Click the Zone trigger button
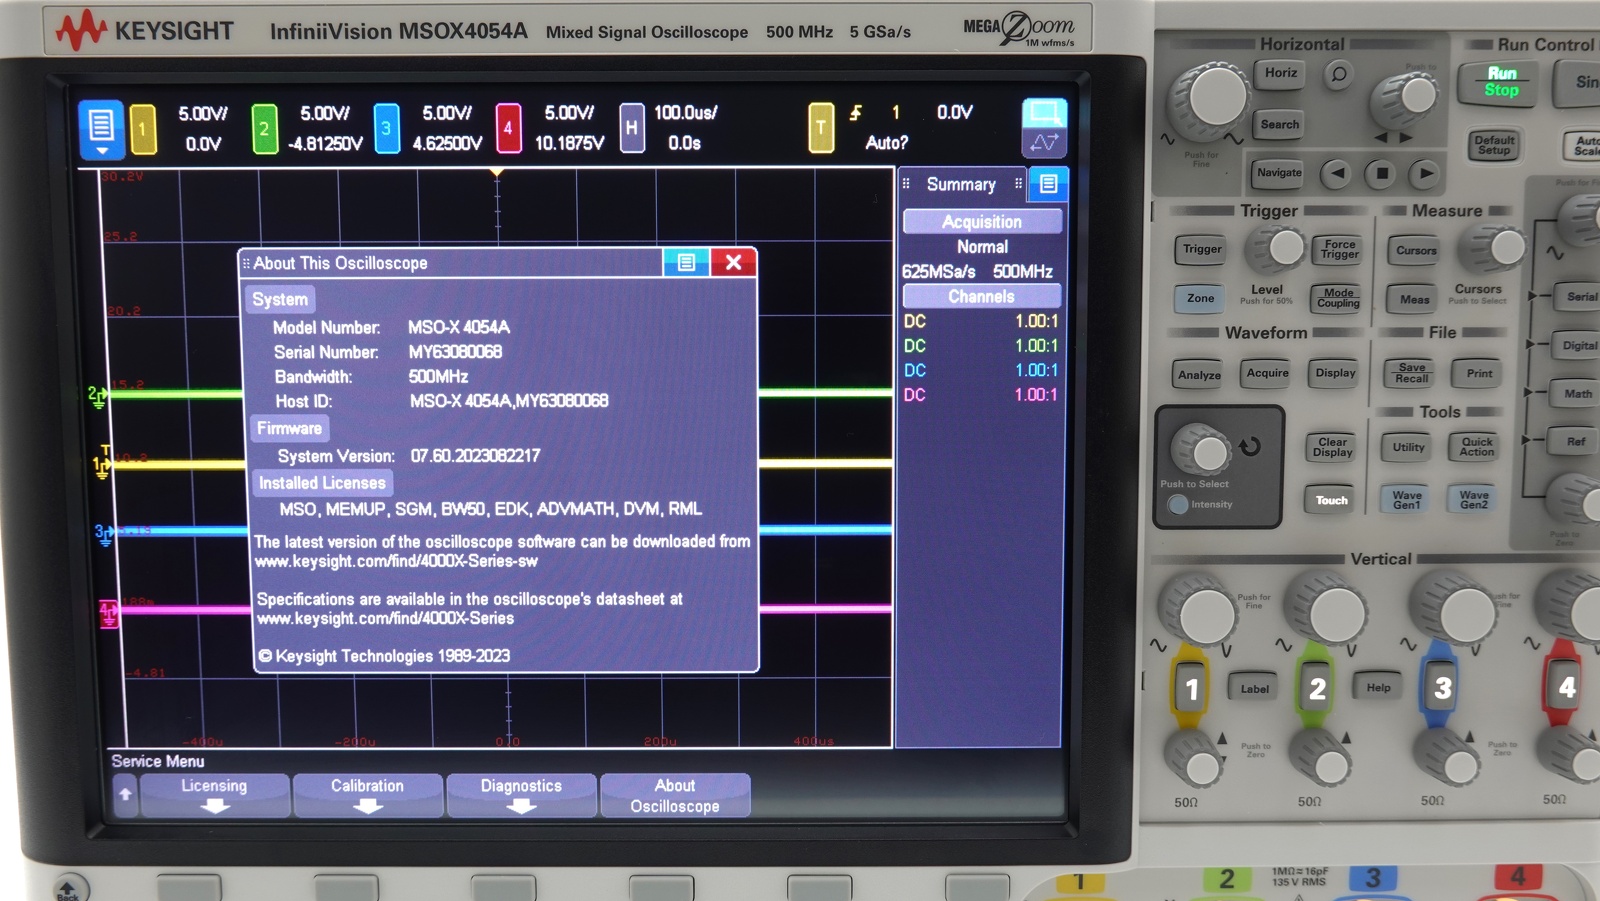Image resolution: width=1600 pixels, height=901 pixels. point(1200,298)
